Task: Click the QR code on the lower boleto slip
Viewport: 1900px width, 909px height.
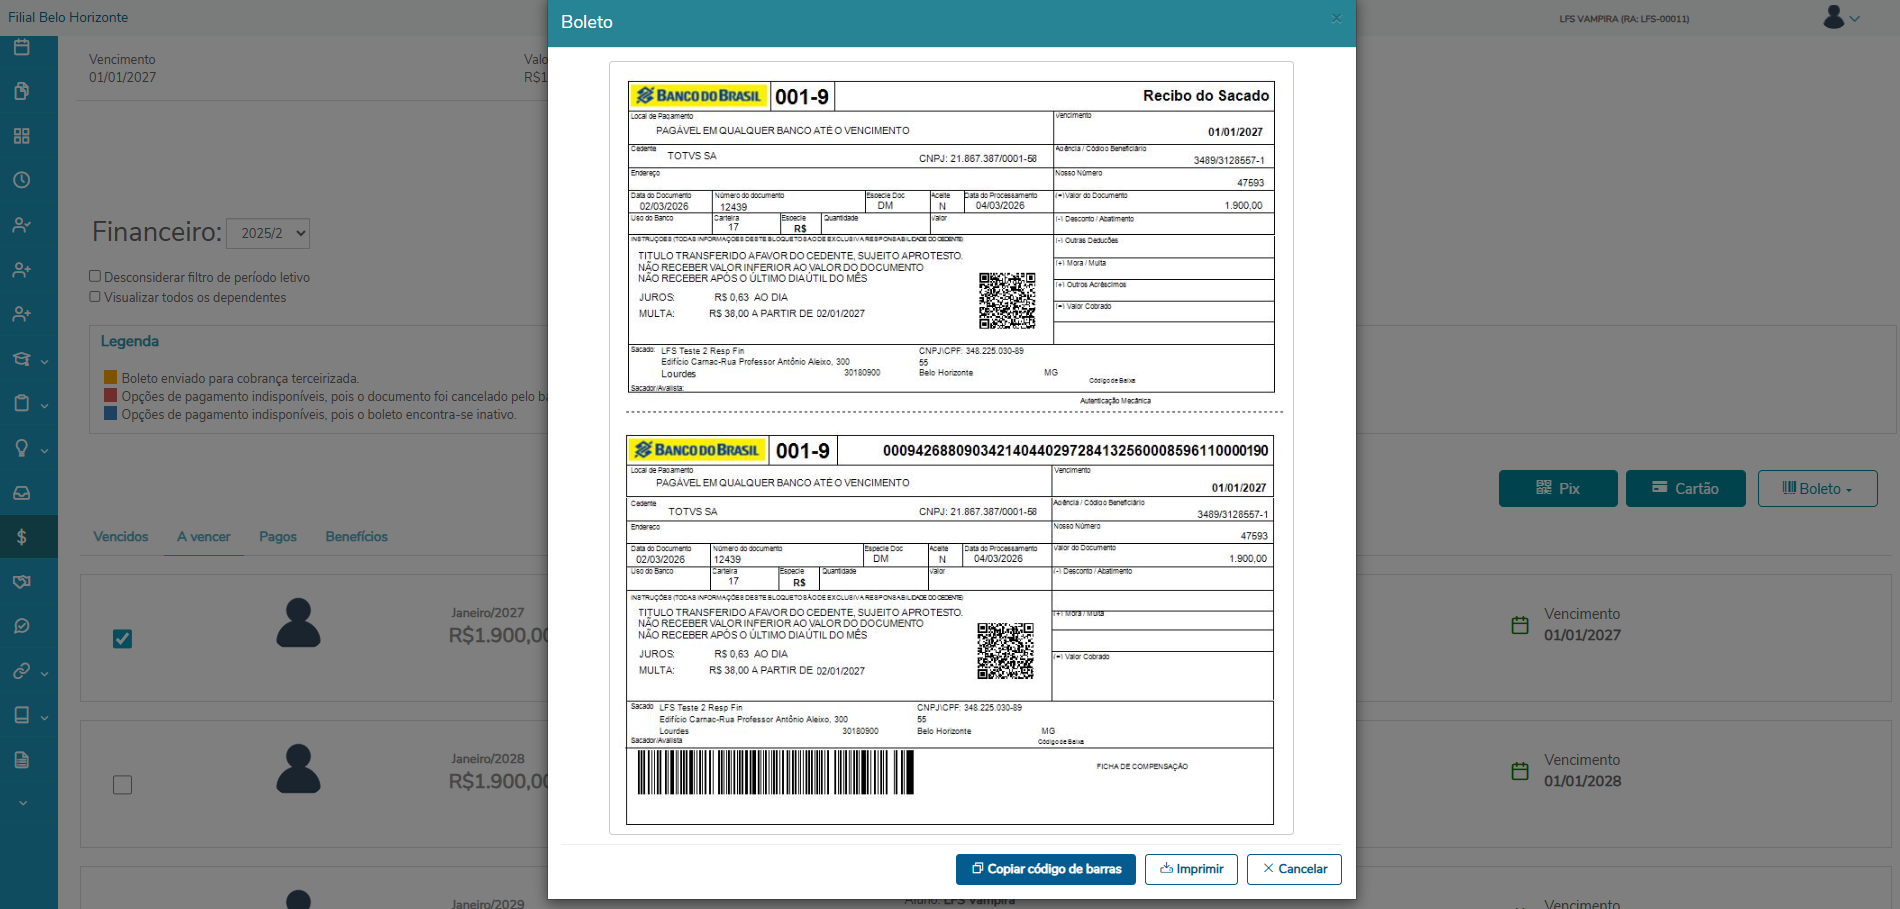Action: click(1005, 651)
